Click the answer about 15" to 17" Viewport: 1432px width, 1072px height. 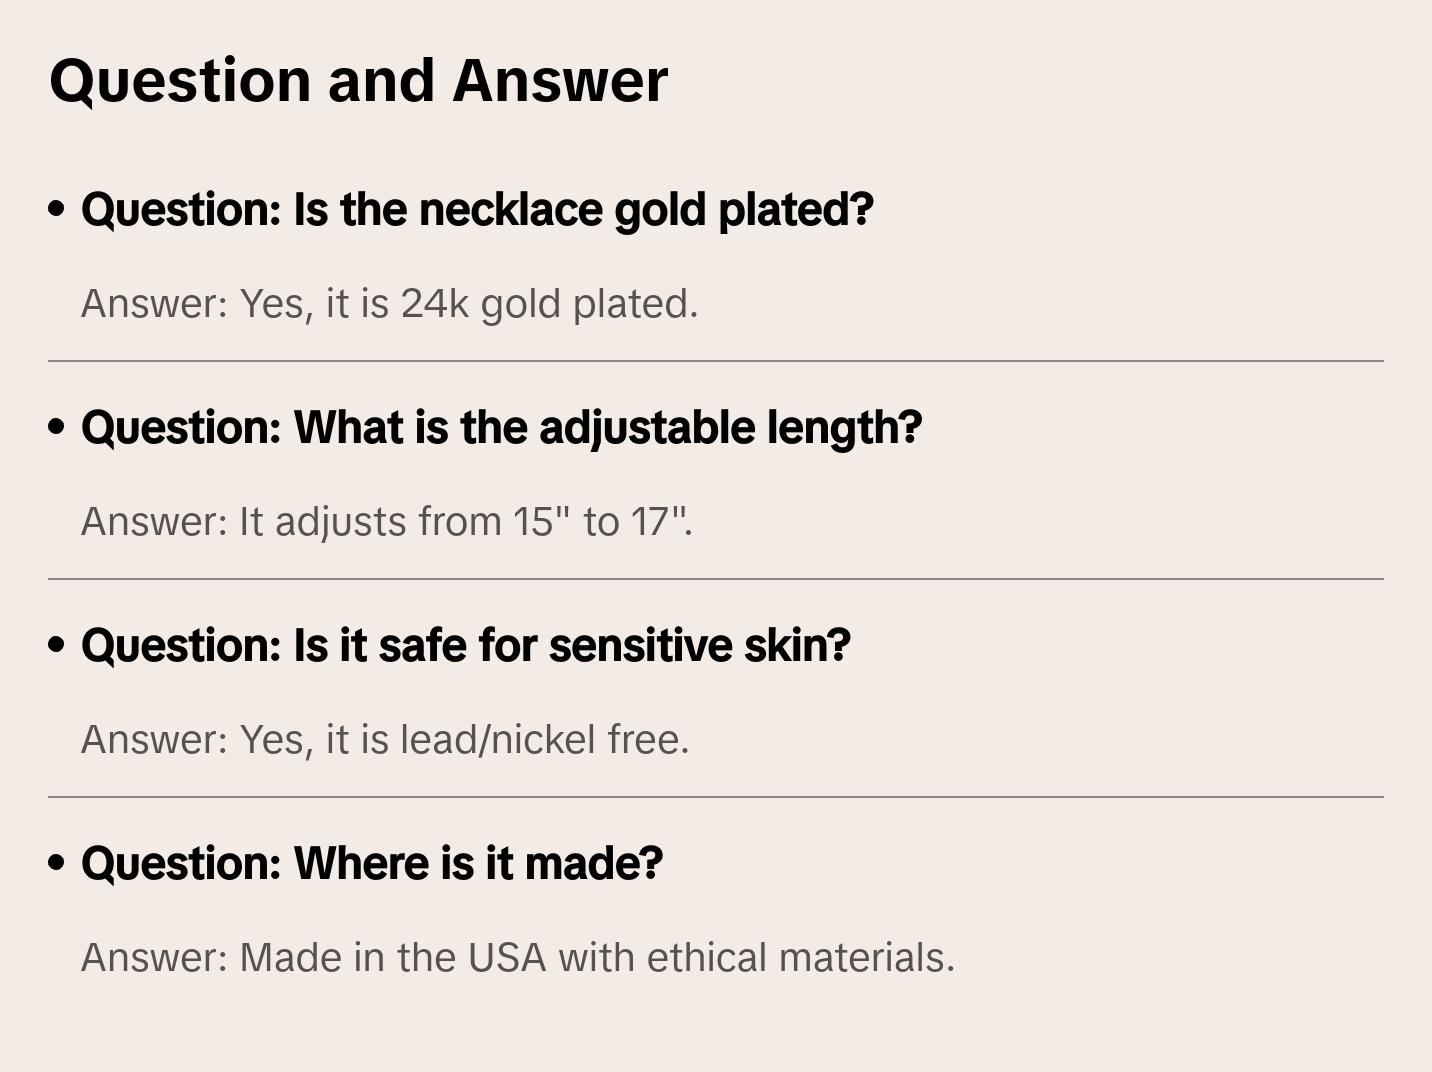386,522
